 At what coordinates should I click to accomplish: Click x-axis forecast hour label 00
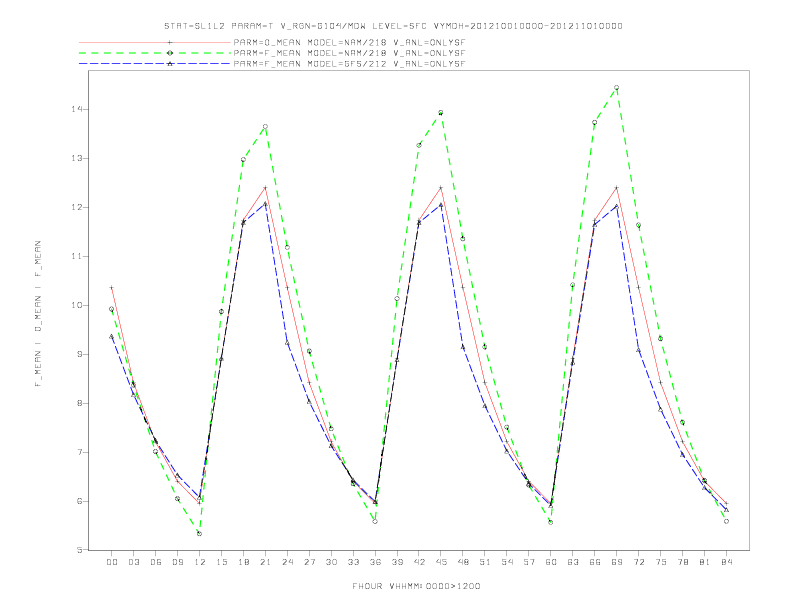112,562
